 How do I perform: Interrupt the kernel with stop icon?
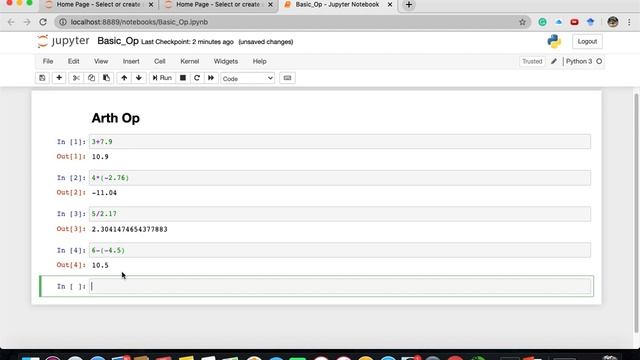(183, 78)
